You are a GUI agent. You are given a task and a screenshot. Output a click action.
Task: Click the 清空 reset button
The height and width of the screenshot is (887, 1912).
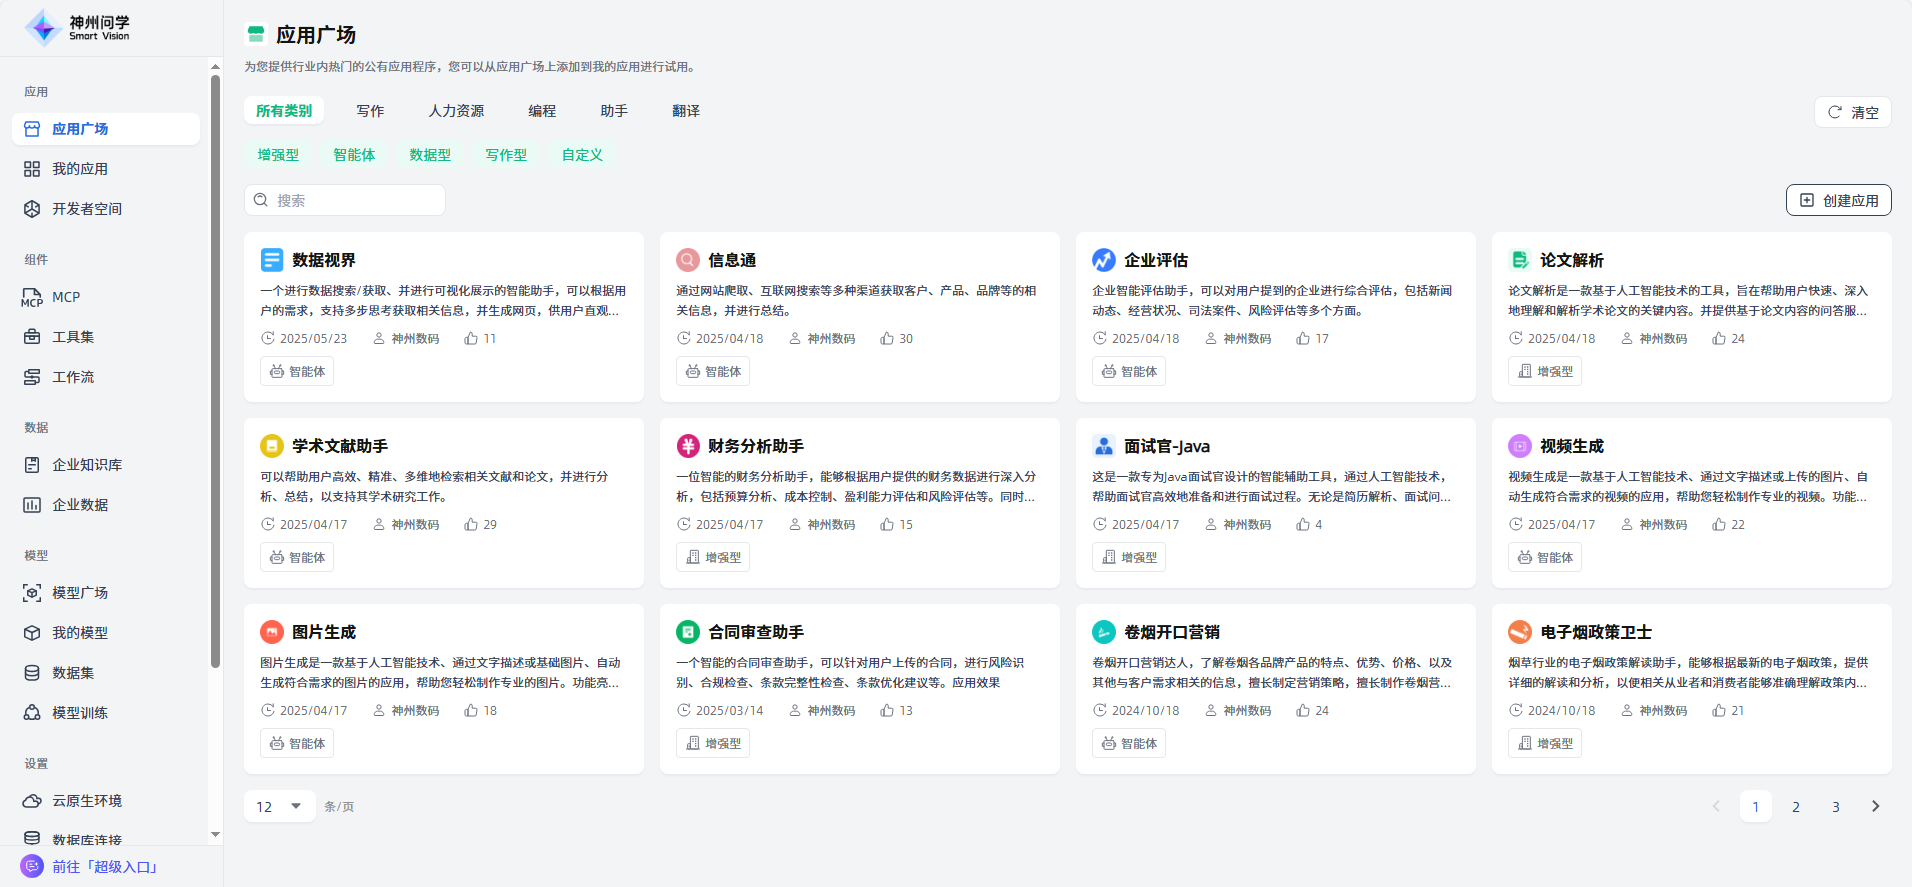(x=1852, y=112)
